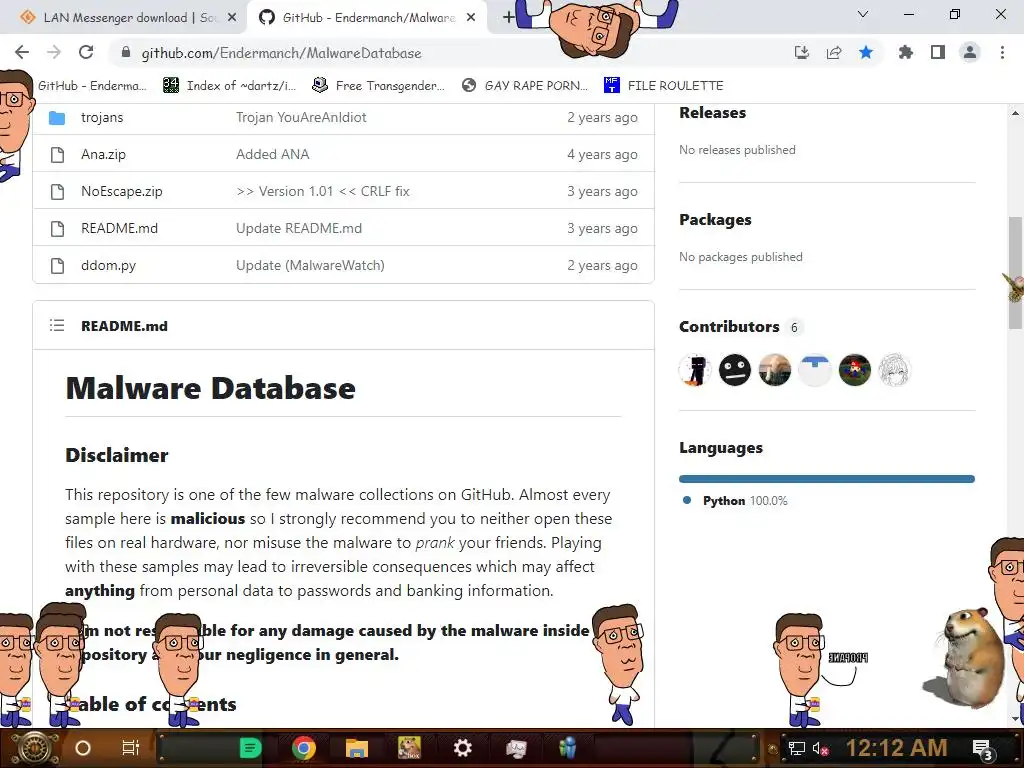Click file icon beside NoEscape.zip

click(57, 191)
